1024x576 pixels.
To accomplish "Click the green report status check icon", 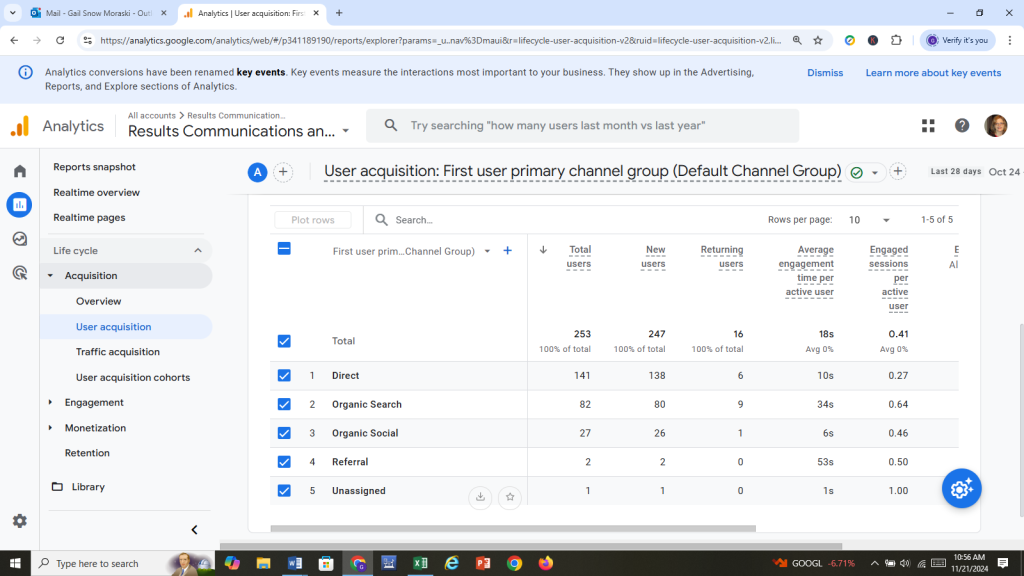I will tap(856, 172).
